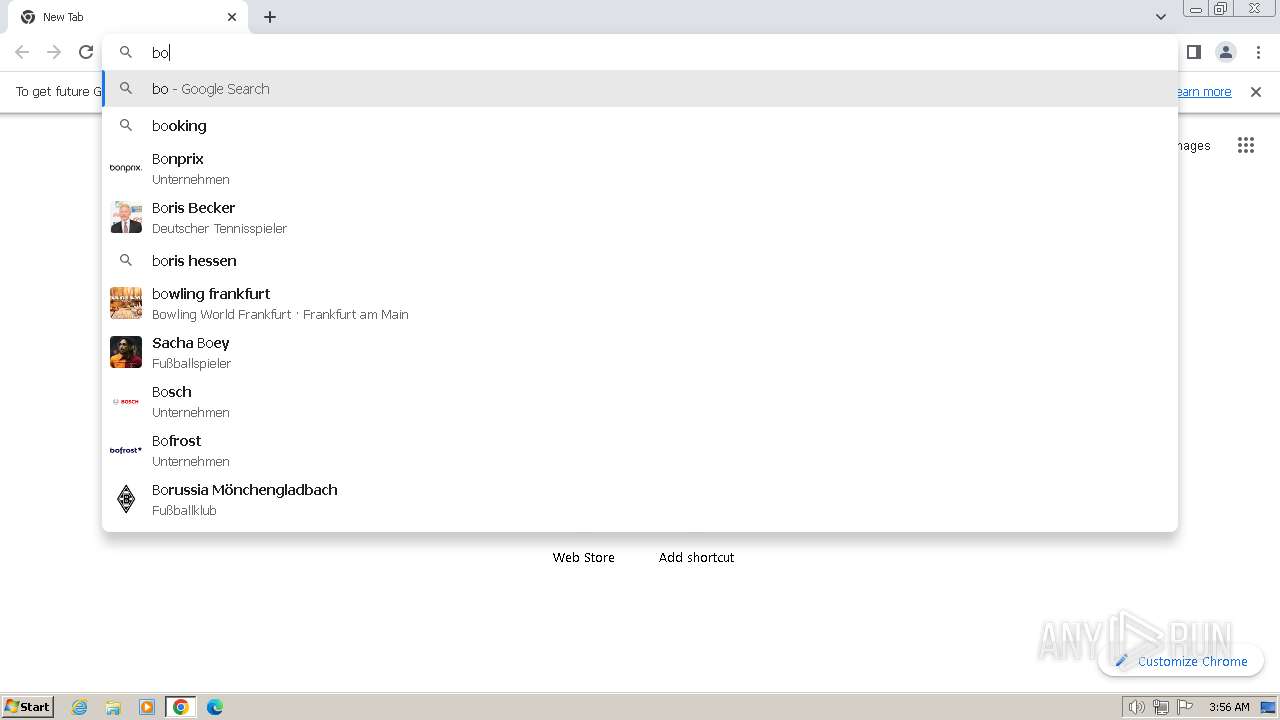Click the Sacha Boey photo thumbnail
Screen dimensions: 1280x720
pyautogui.click(x=126, y=352)
